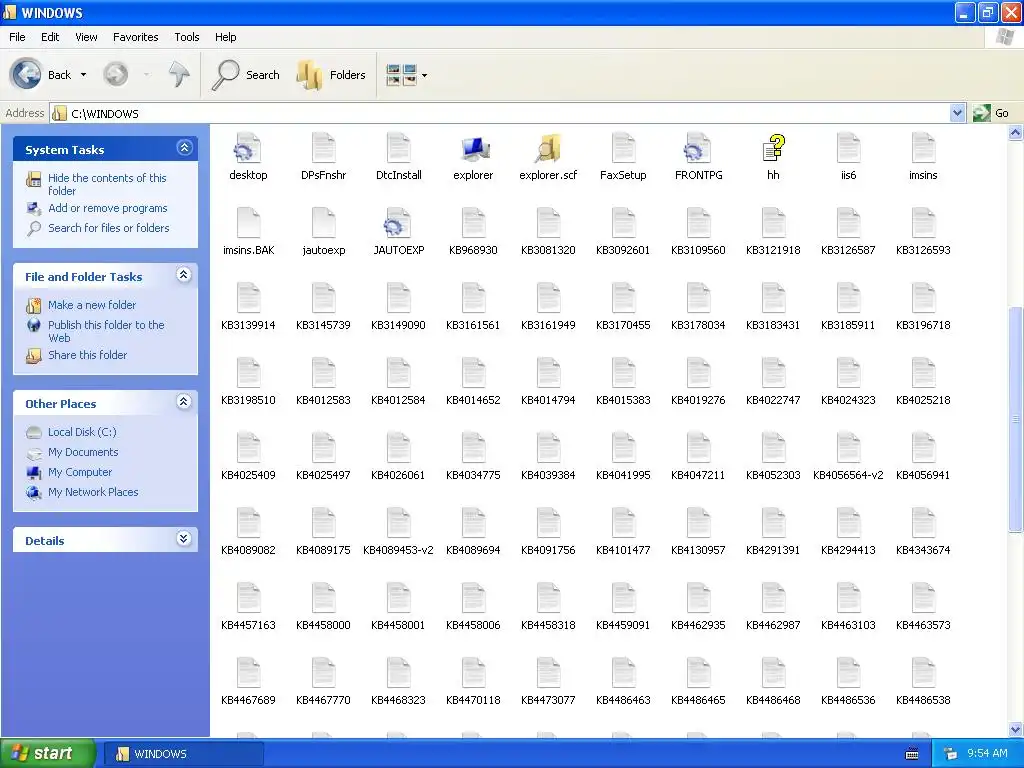
Task: Open the Edit menu
Action: 50,37
